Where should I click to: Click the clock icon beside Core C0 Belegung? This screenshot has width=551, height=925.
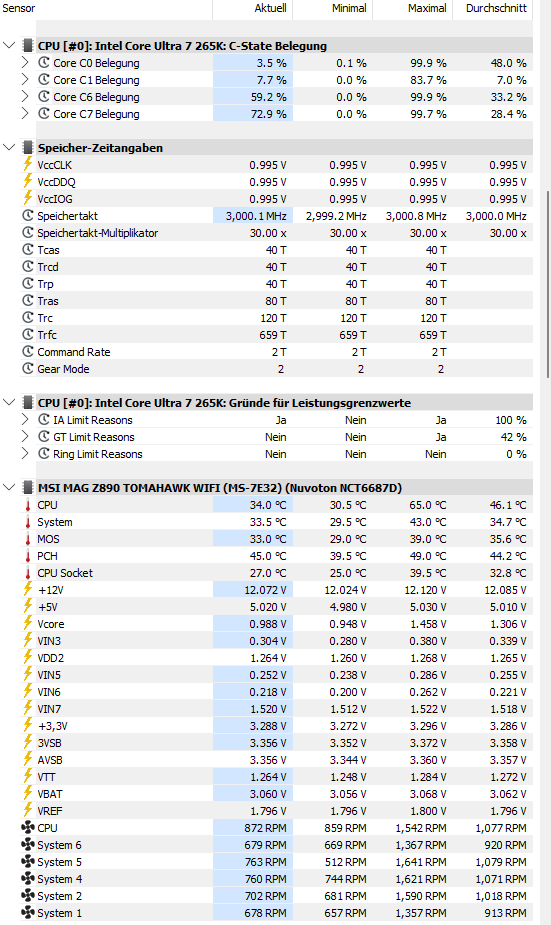pyautogui.click(x=44, y=63)
